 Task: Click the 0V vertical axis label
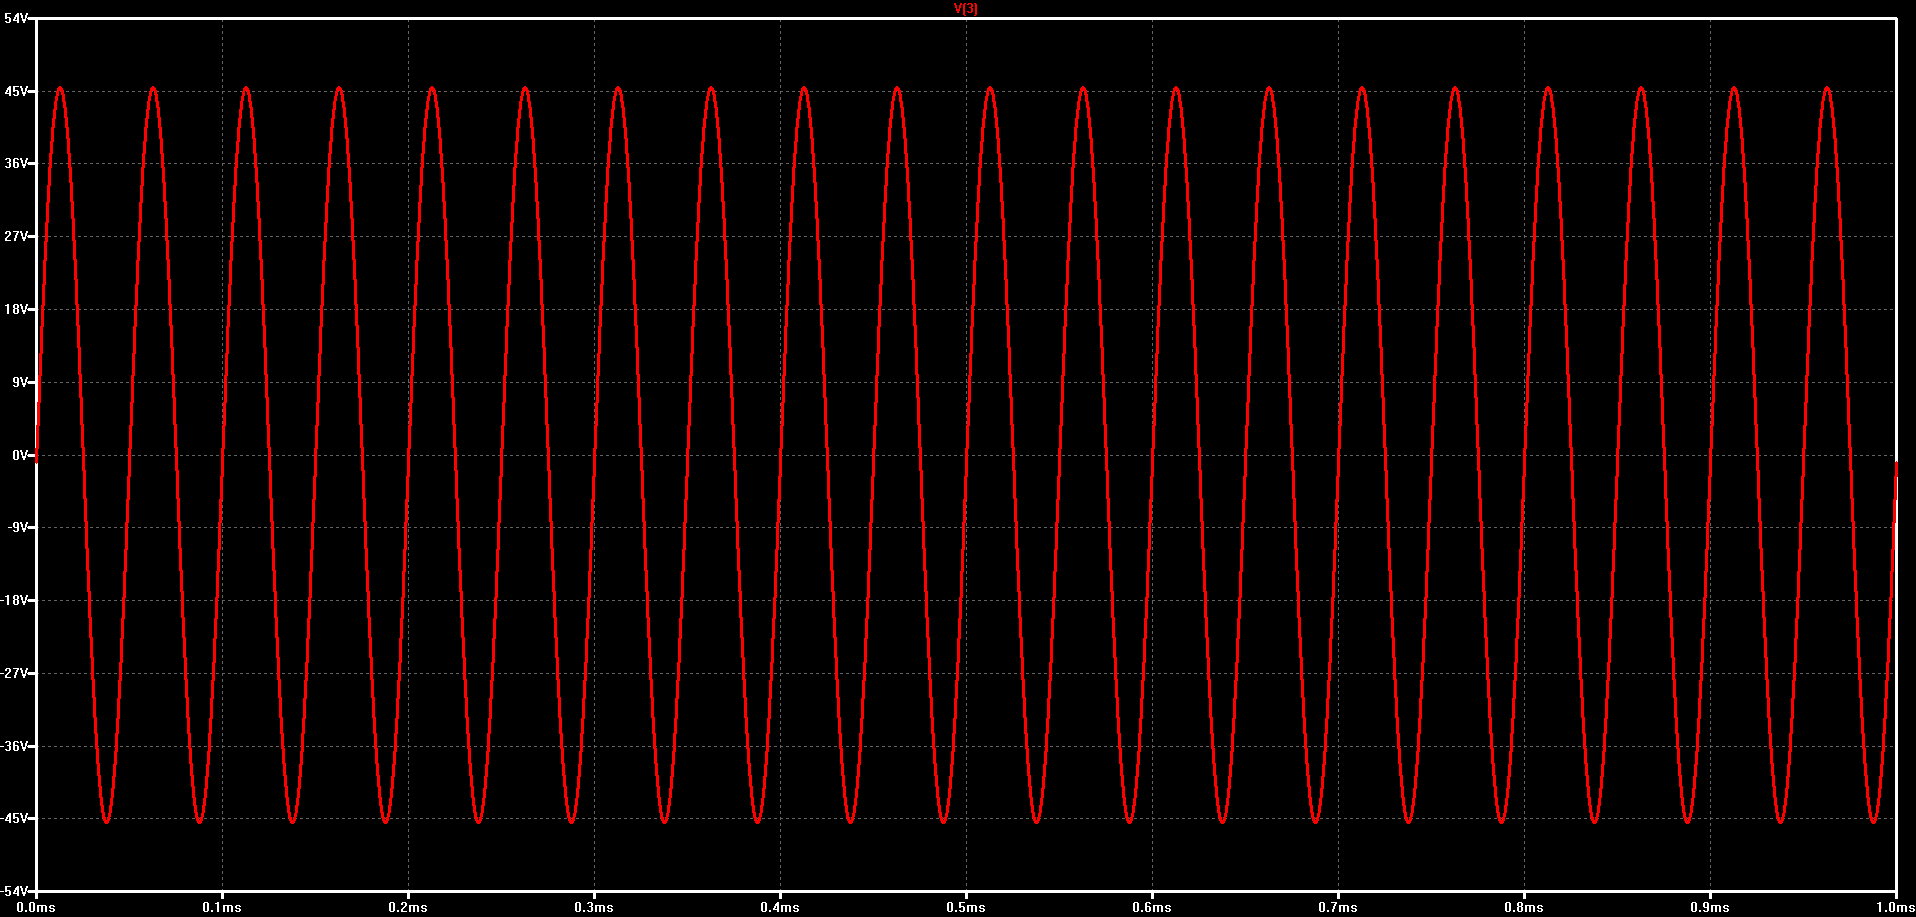pos(20,455)
